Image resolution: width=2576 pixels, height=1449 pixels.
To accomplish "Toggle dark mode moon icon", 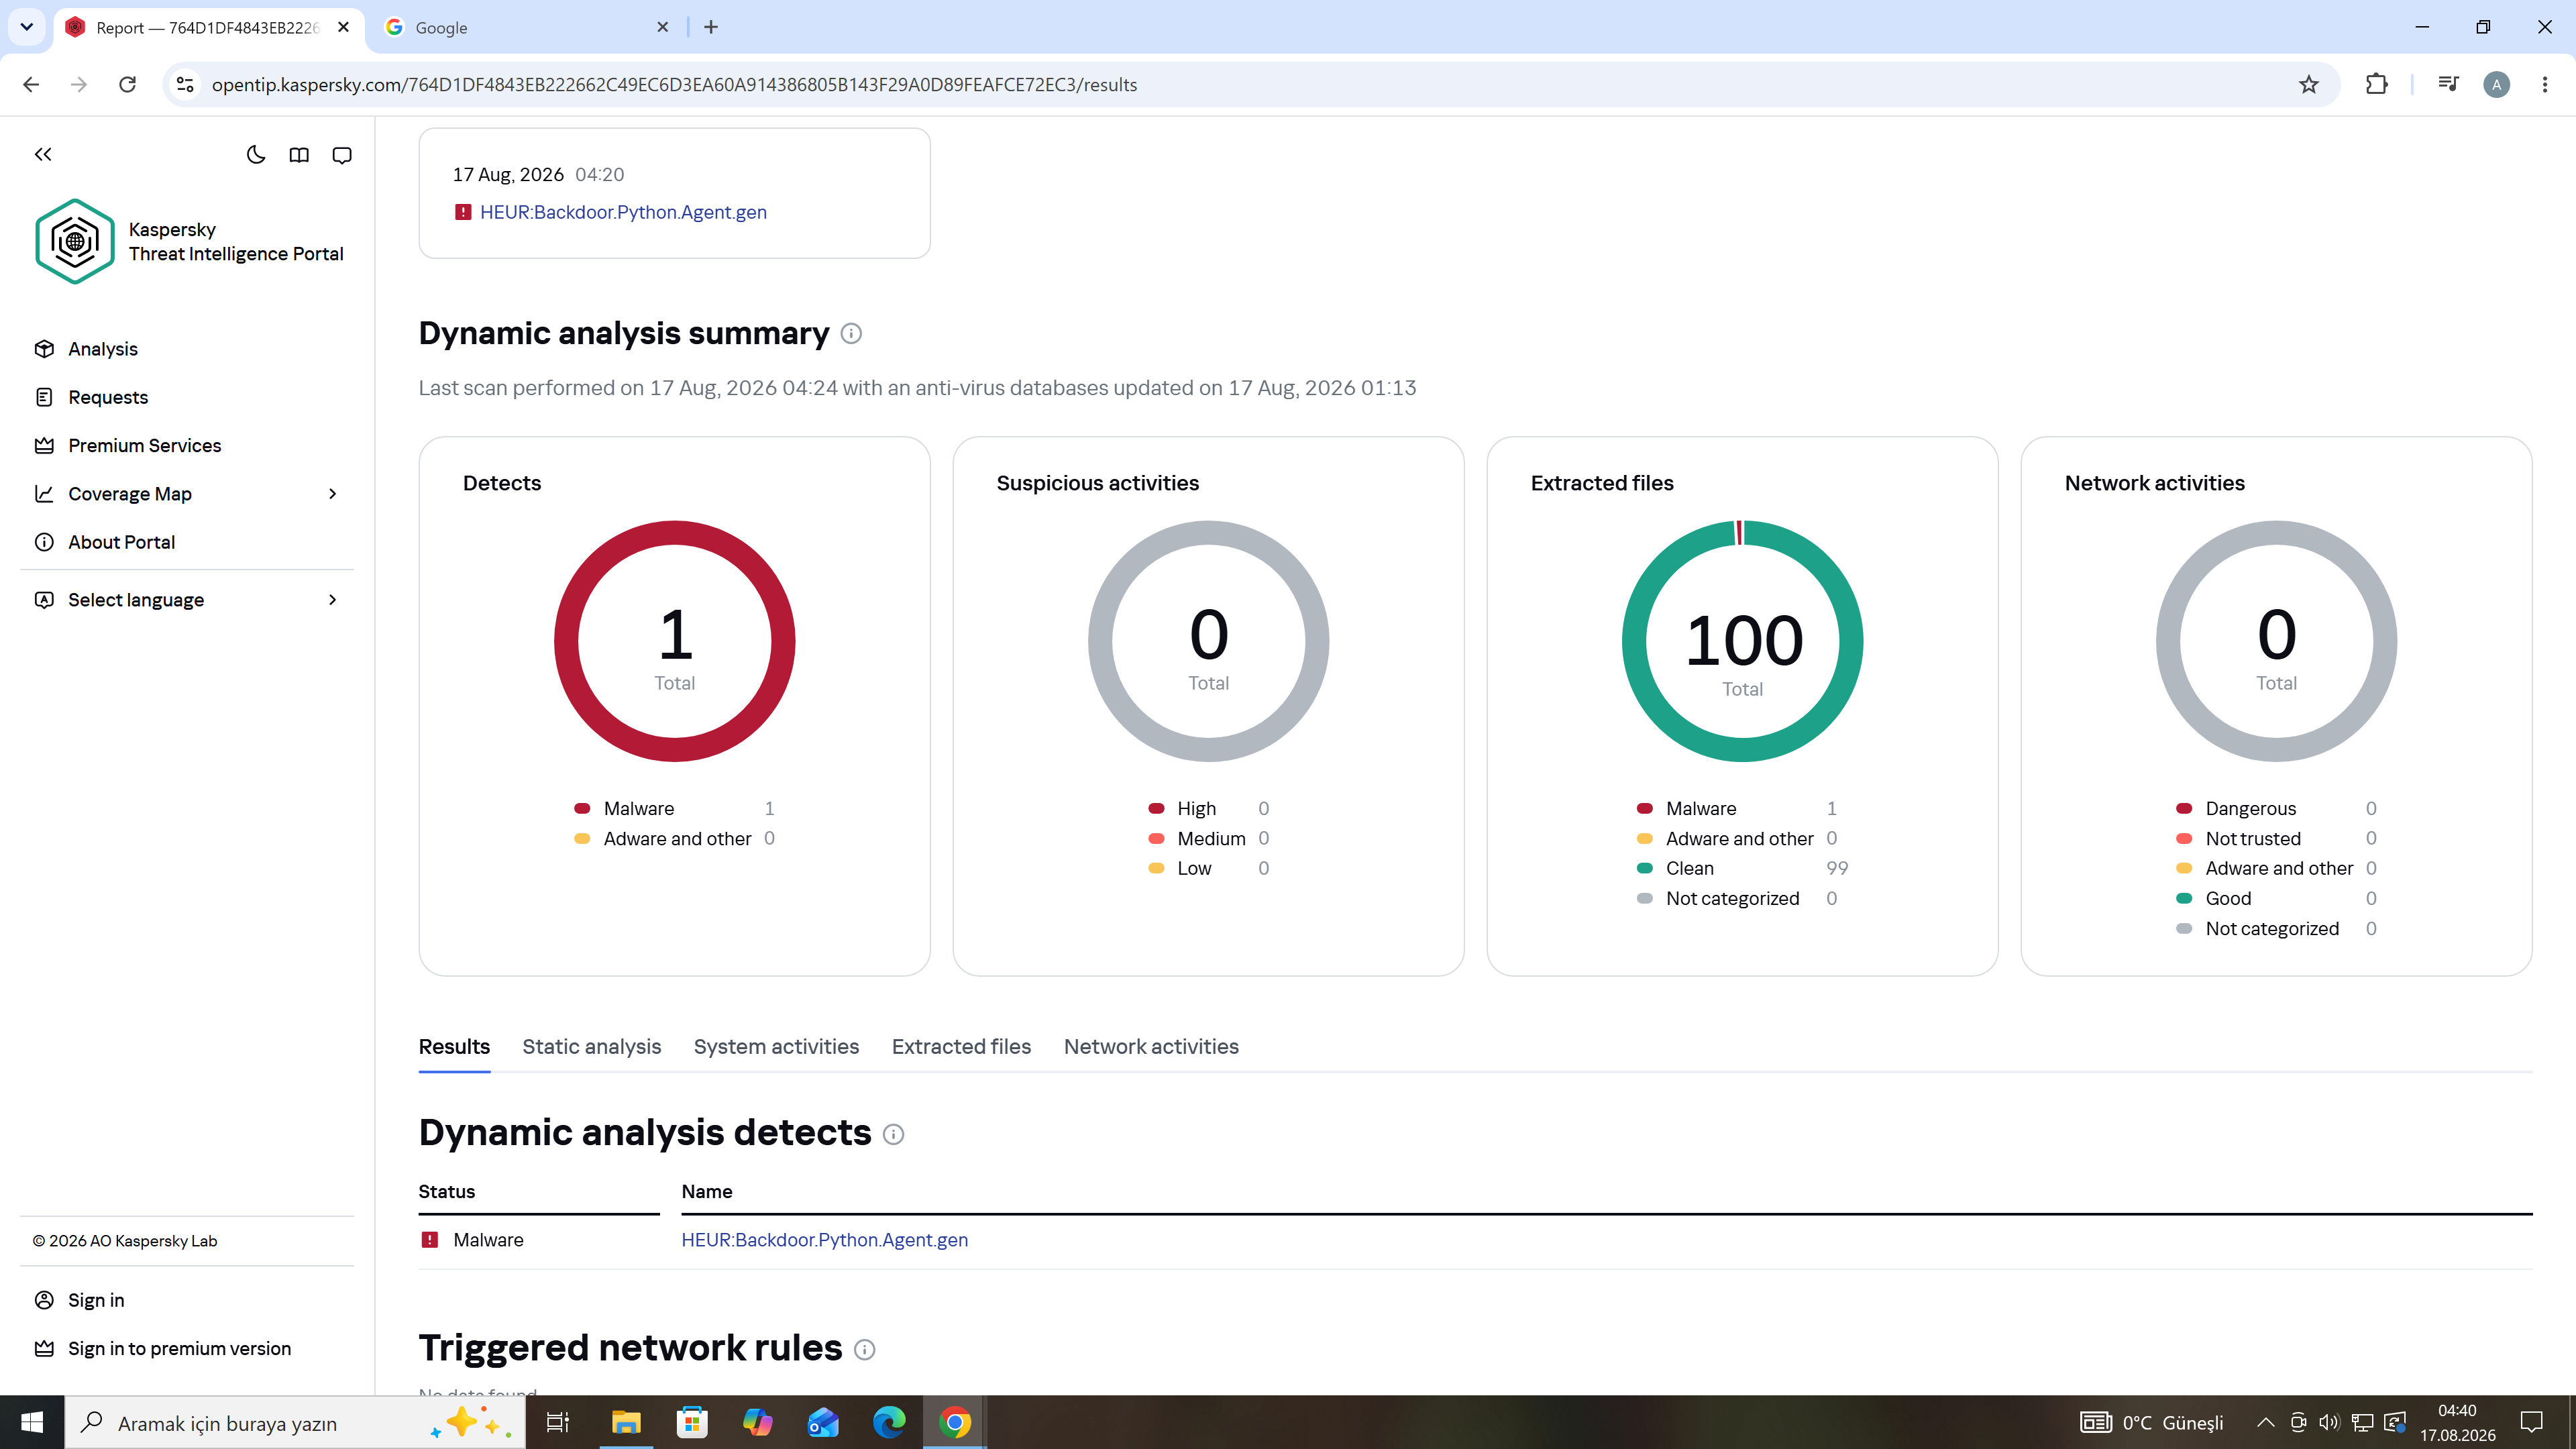I will coord(256,154).
